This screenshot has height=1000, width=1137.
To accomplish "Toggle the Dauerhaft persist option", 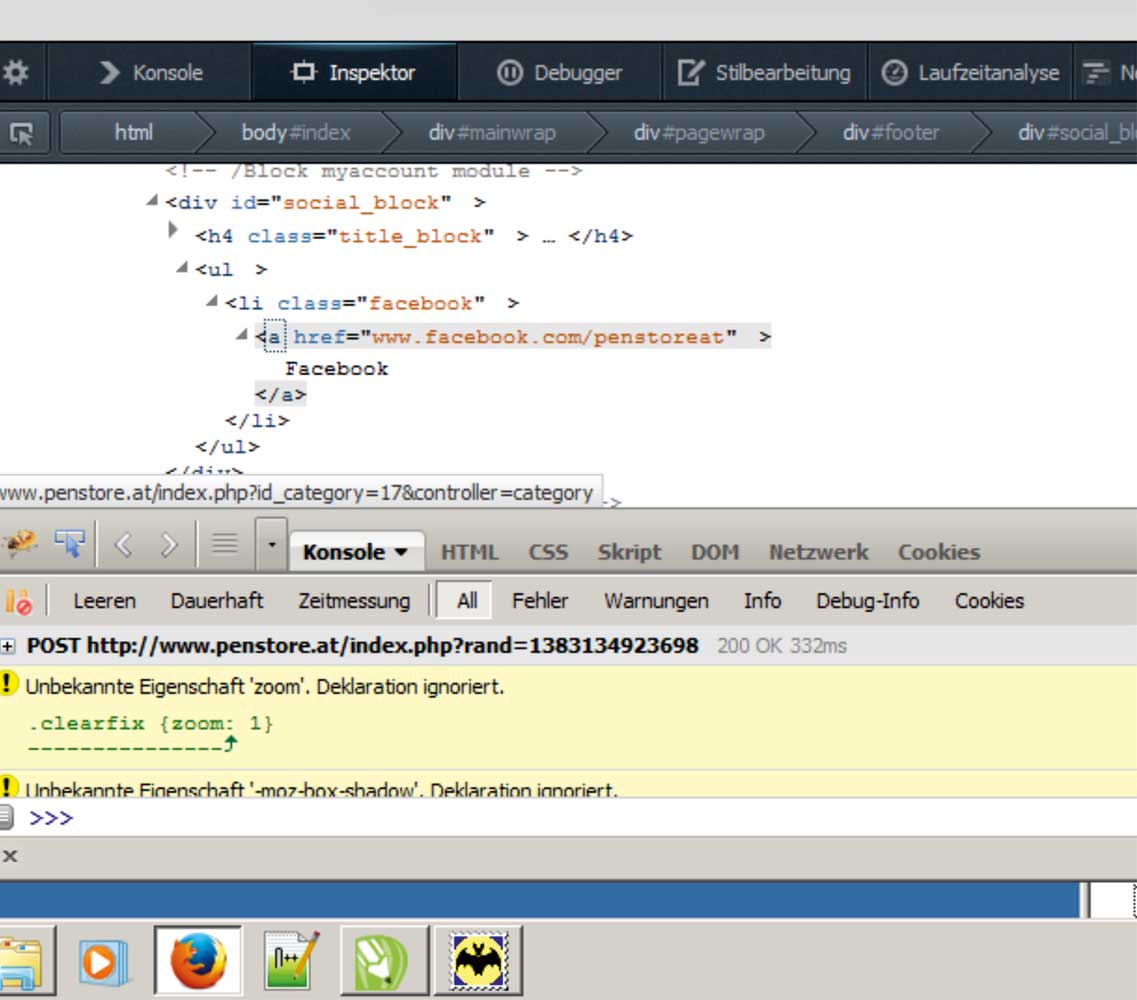I will click(216, 601).
